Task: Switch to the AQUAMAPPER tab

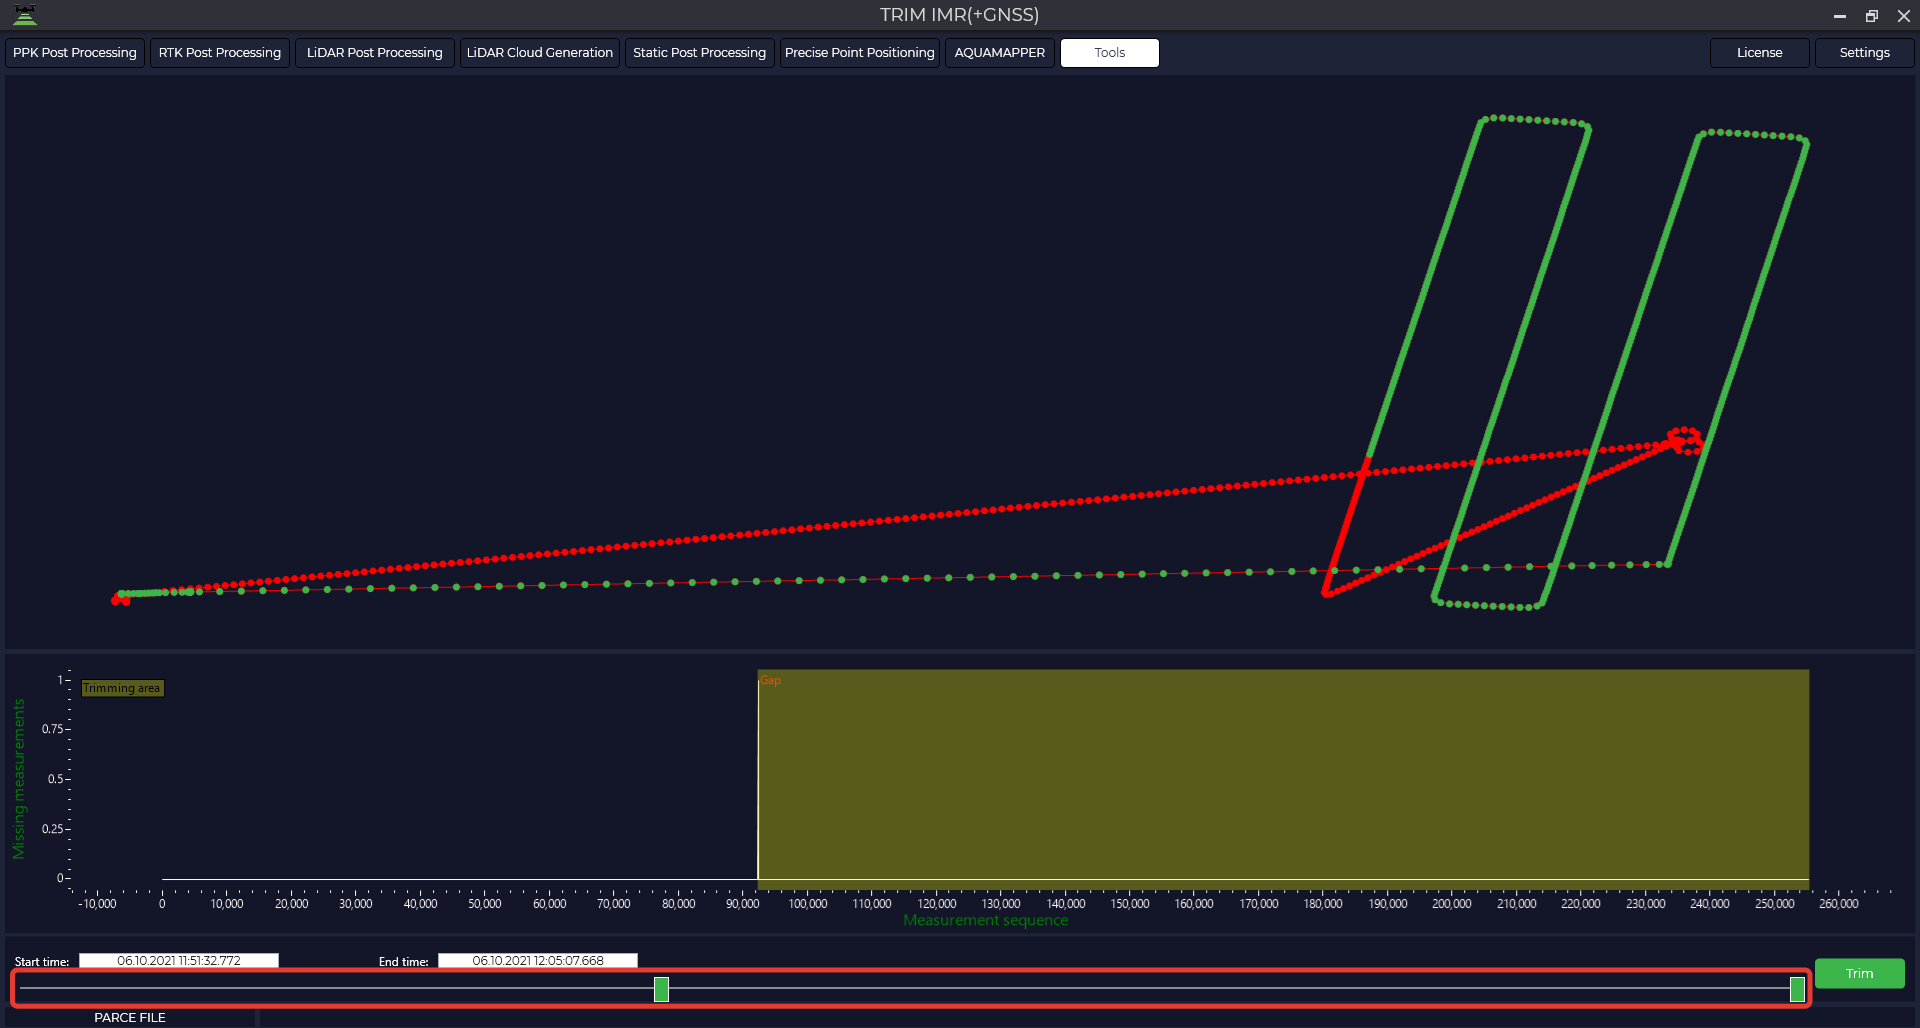Action: [x=1000, y=53]
